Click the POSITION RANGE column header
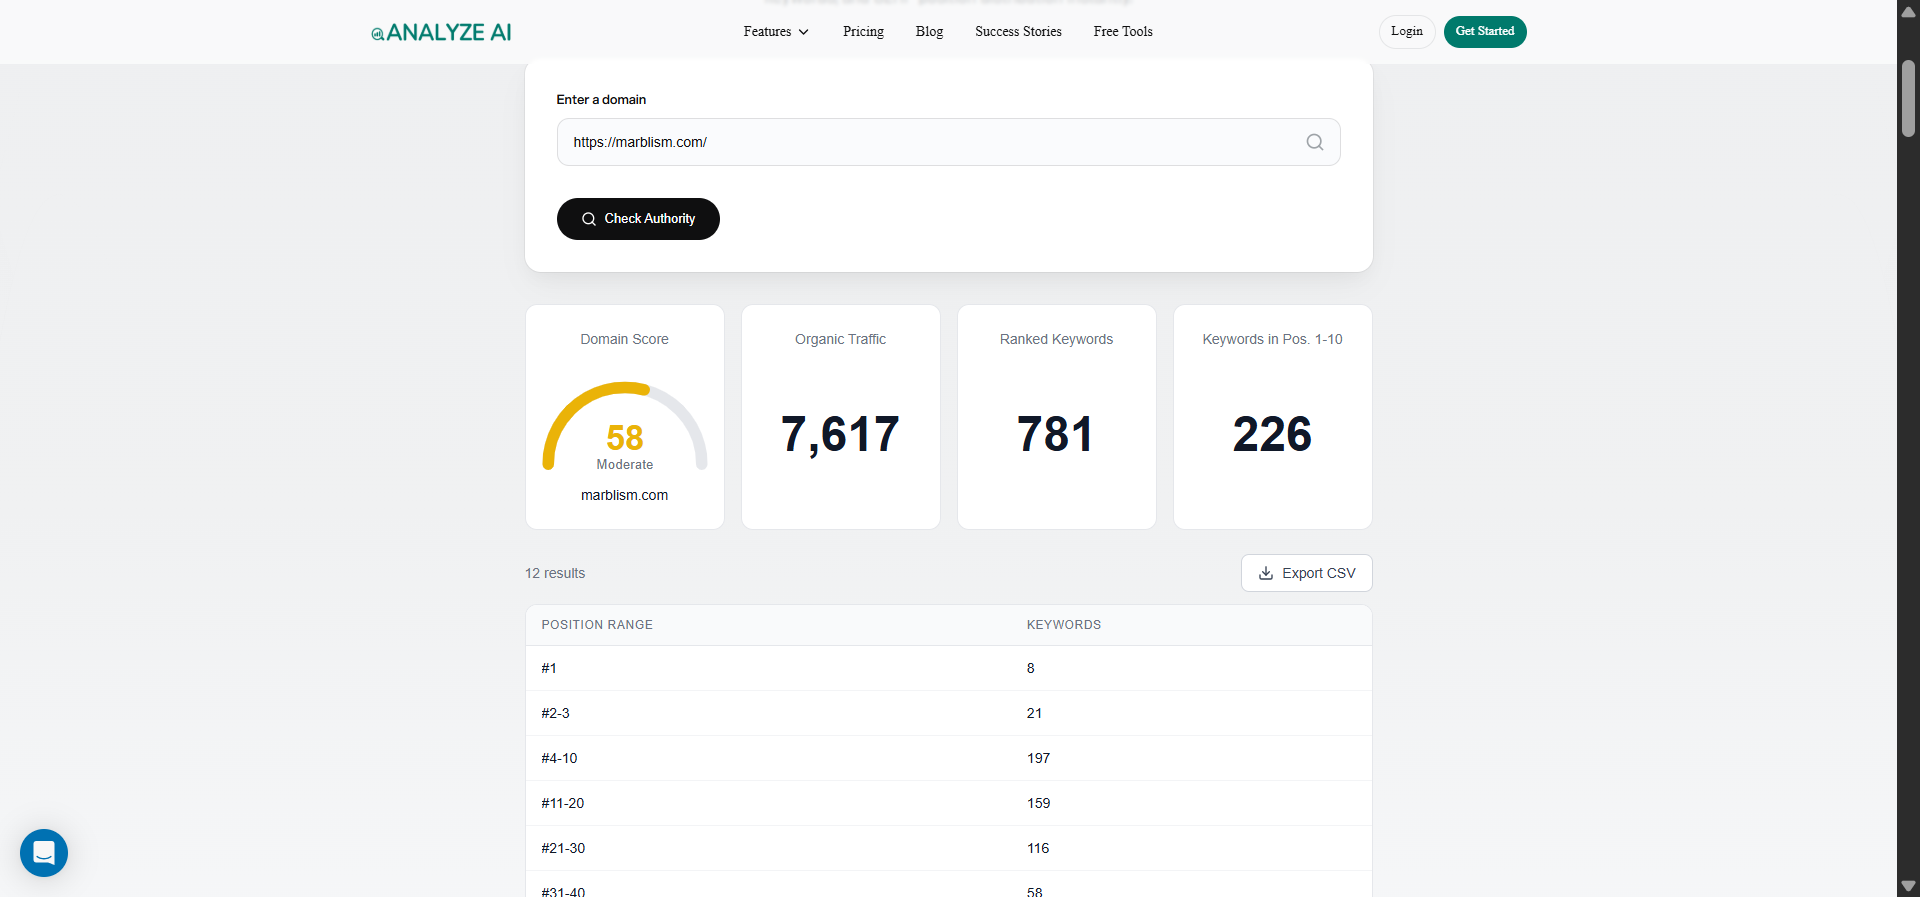Screen dimensions: 1920x897 [597, 625]
